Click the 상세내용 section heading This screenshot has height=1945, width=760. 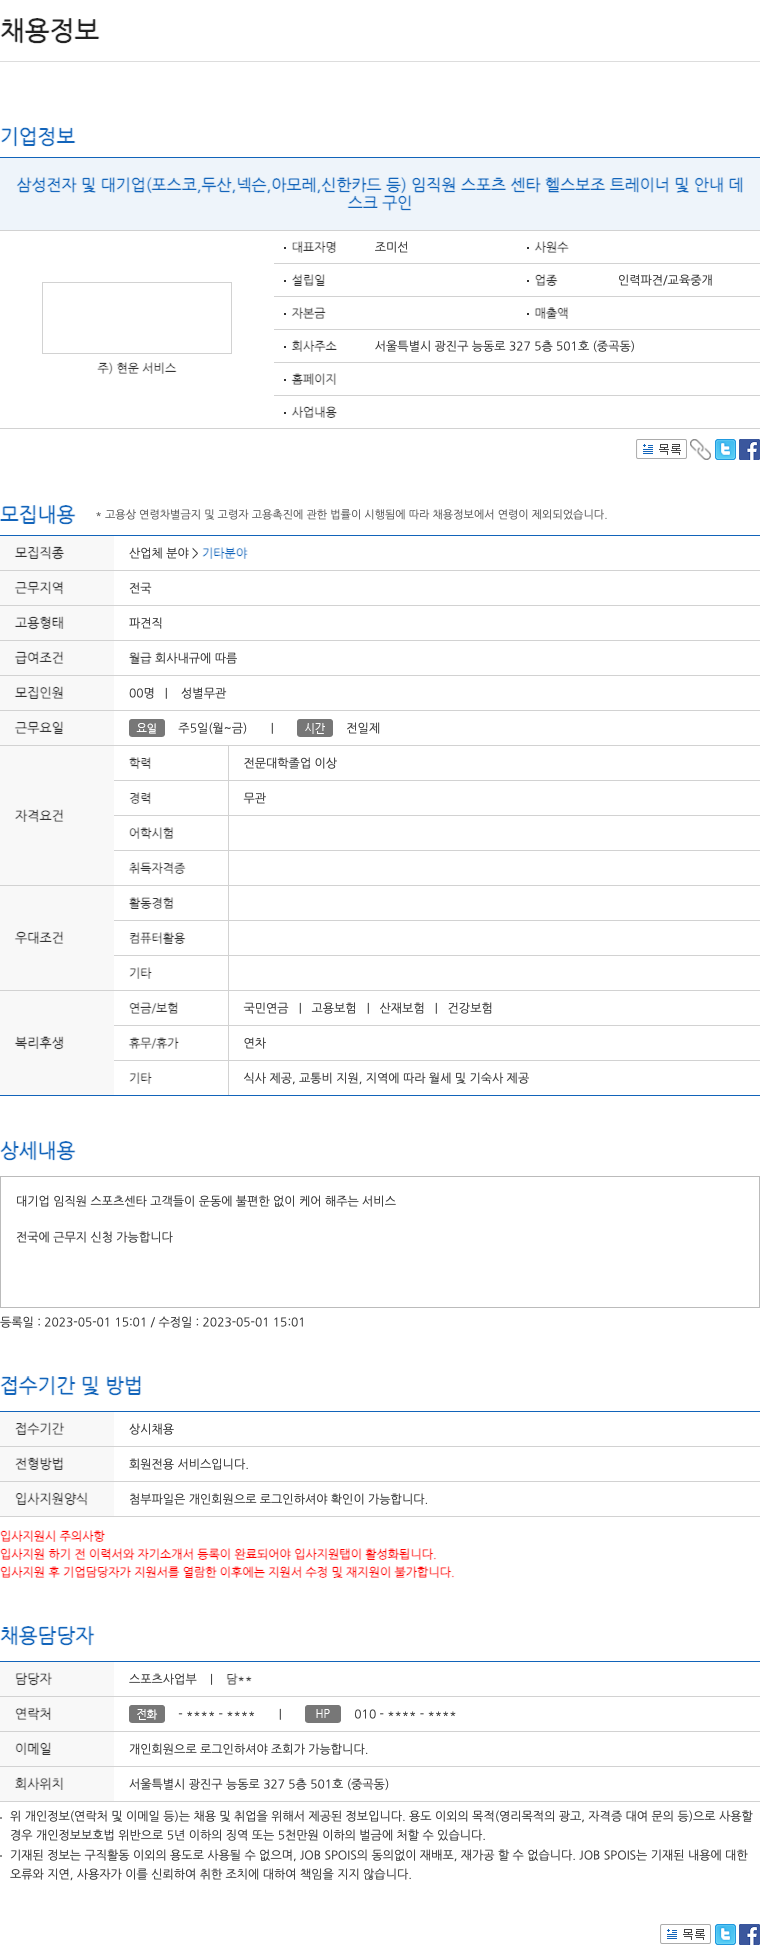pos(38,1150)
